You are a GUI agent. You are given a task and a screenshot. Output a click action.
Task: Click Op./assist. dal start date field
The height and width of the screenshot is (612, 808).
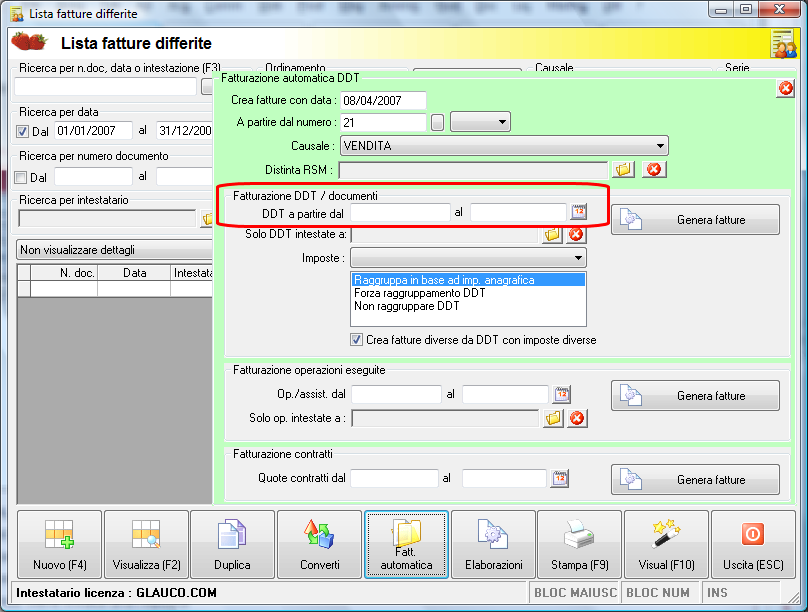pos(396,394)
